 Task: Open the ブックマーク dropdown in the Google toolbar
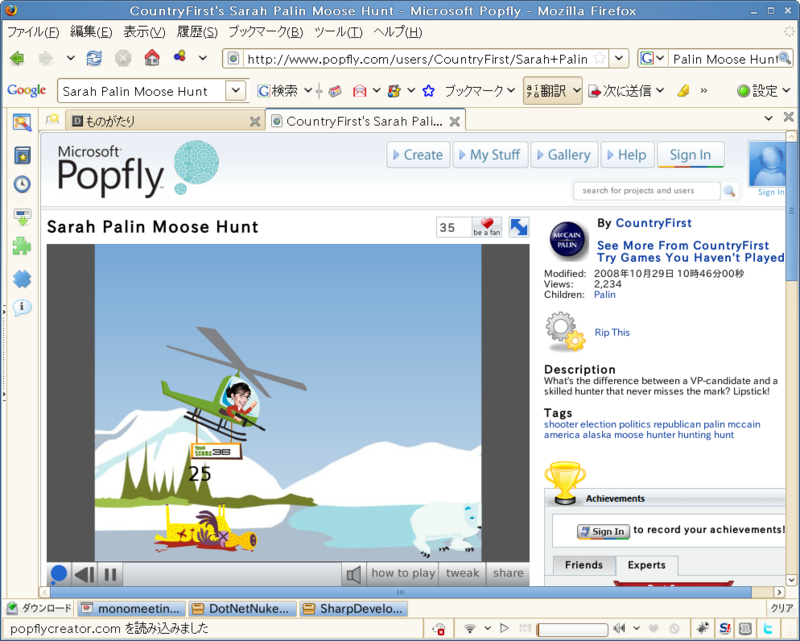click(480, 91)
